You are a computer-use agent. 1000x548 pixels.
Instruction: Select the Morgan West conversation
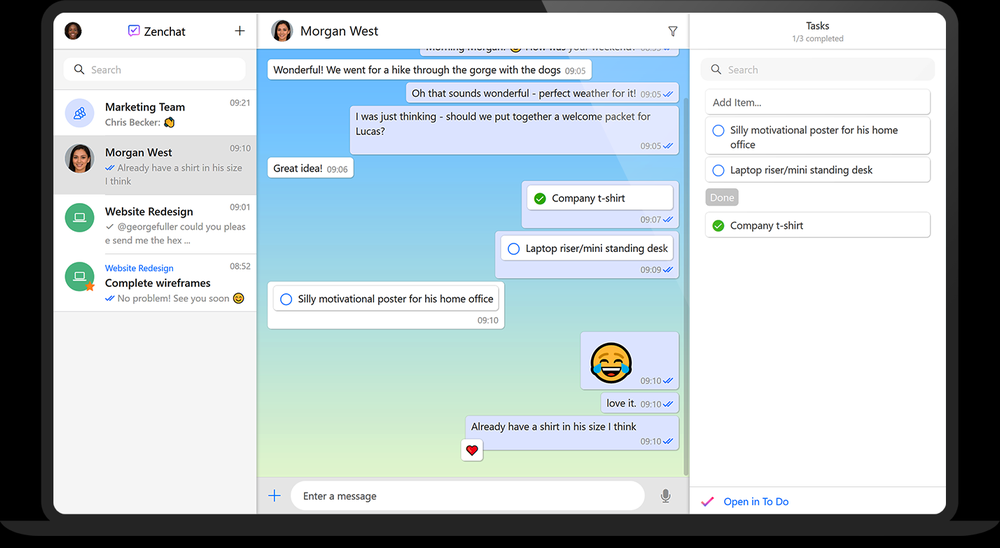point(155,165)
